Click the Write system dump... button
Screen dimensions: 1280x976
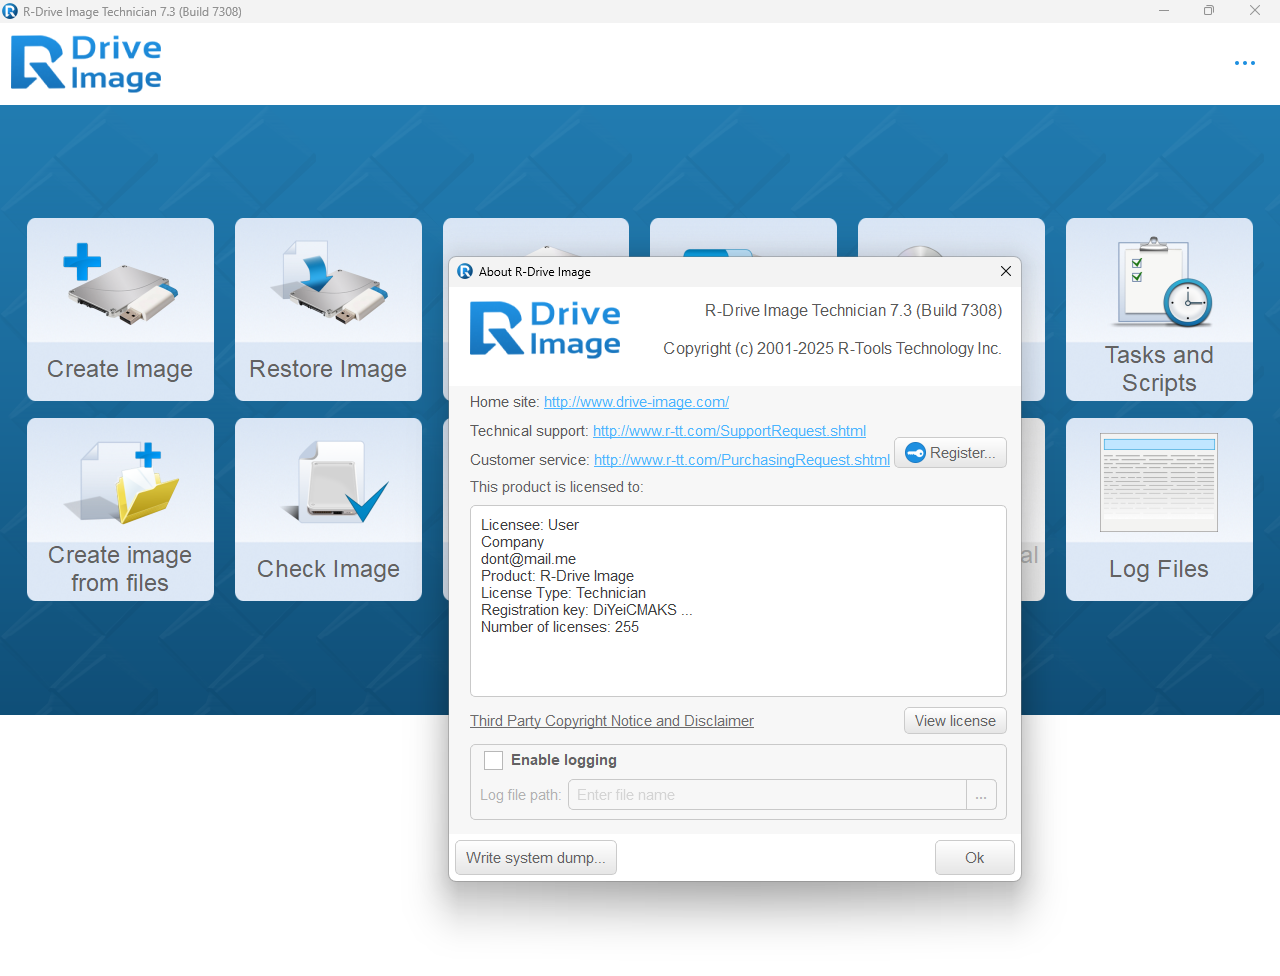536,858
